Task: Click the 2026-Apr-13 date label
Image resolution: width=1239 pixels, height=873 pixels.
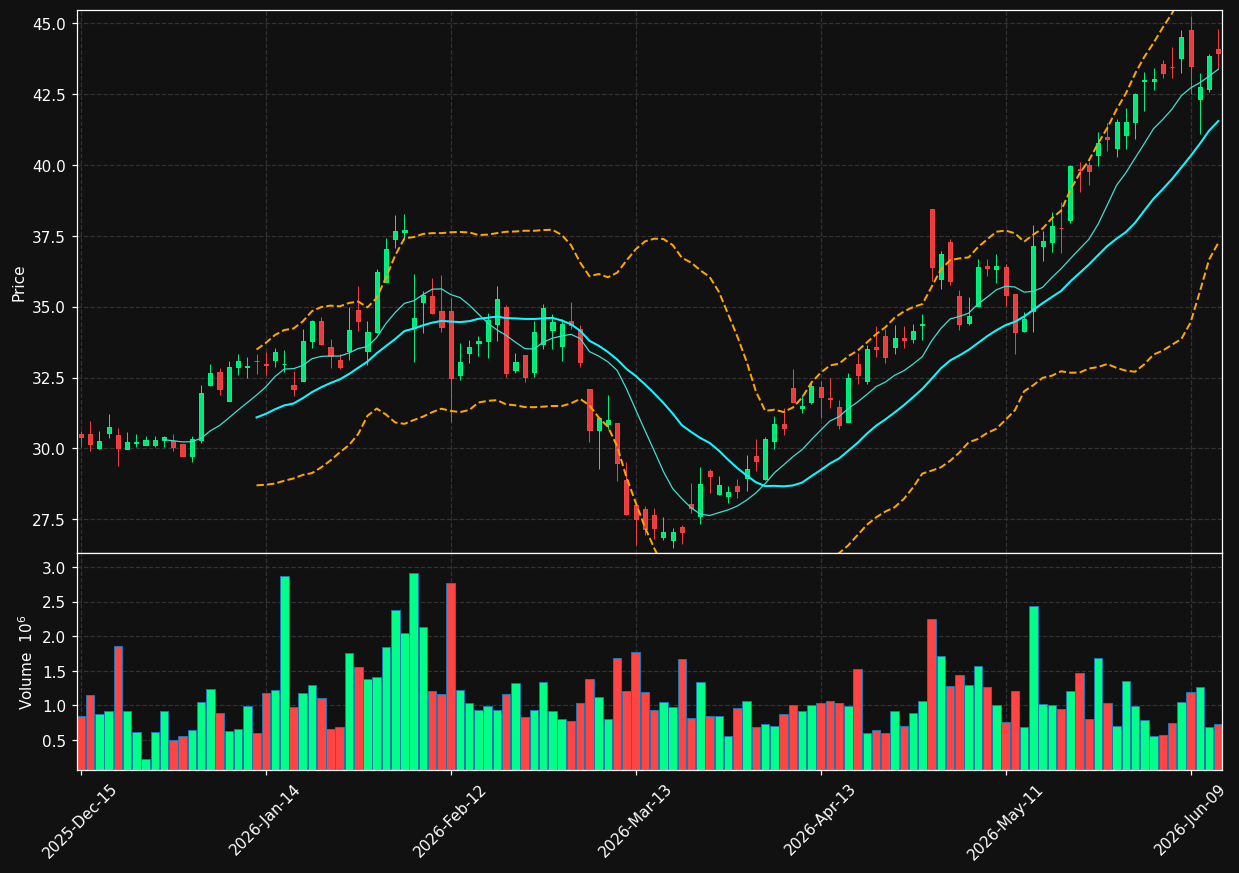Action: [819, 822]
